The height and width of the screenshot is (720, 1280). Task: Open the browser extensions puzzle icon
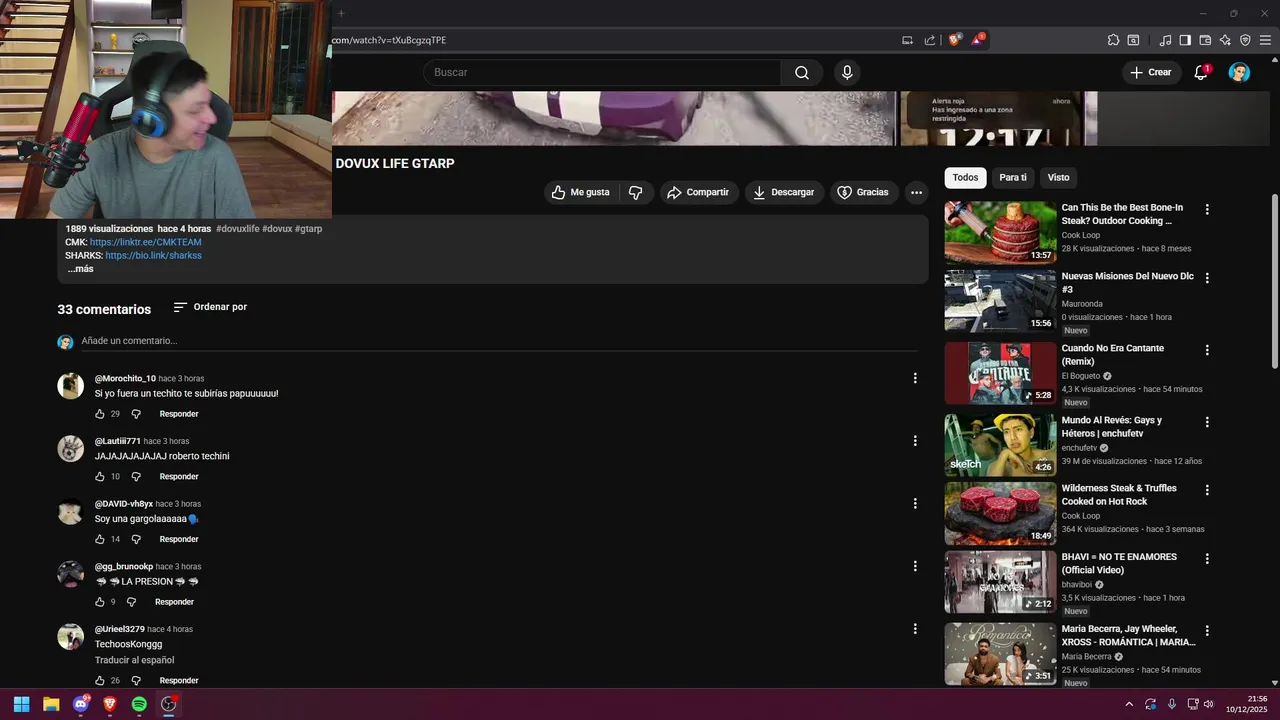[1113, 40]
